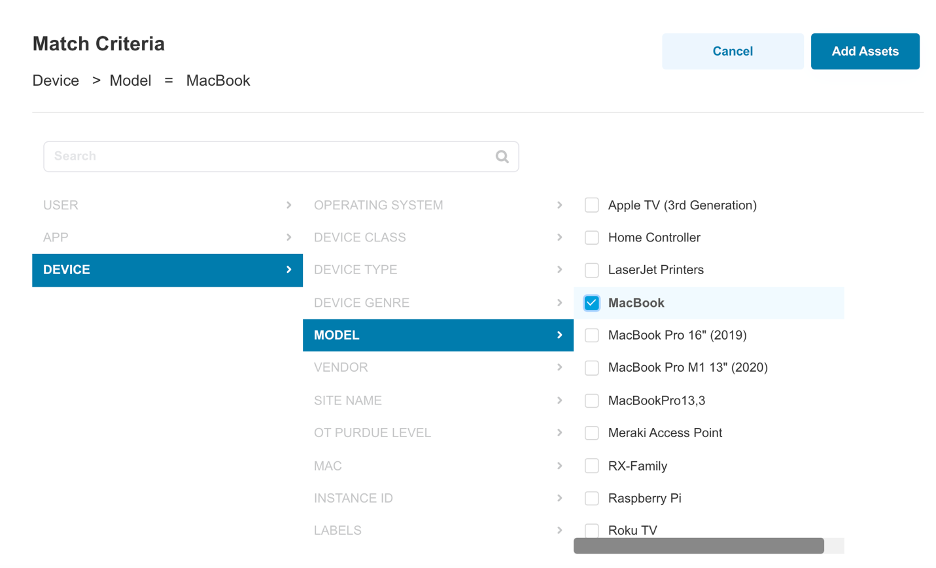Click the search magnifier icon
Image resolution: width=936 pixels, height=568 pixels.
pyautogui.click(x=502, y=156)
